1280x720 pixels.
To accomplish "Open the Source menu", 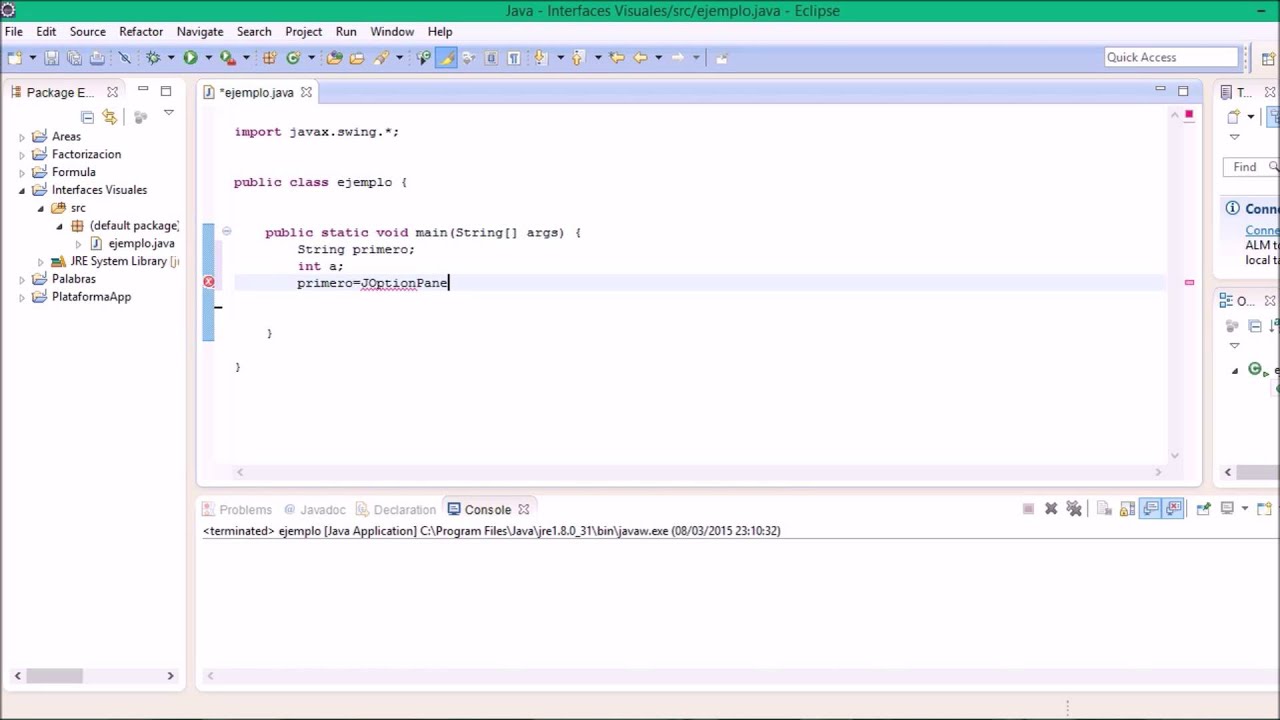I will (x=88, y=32).
